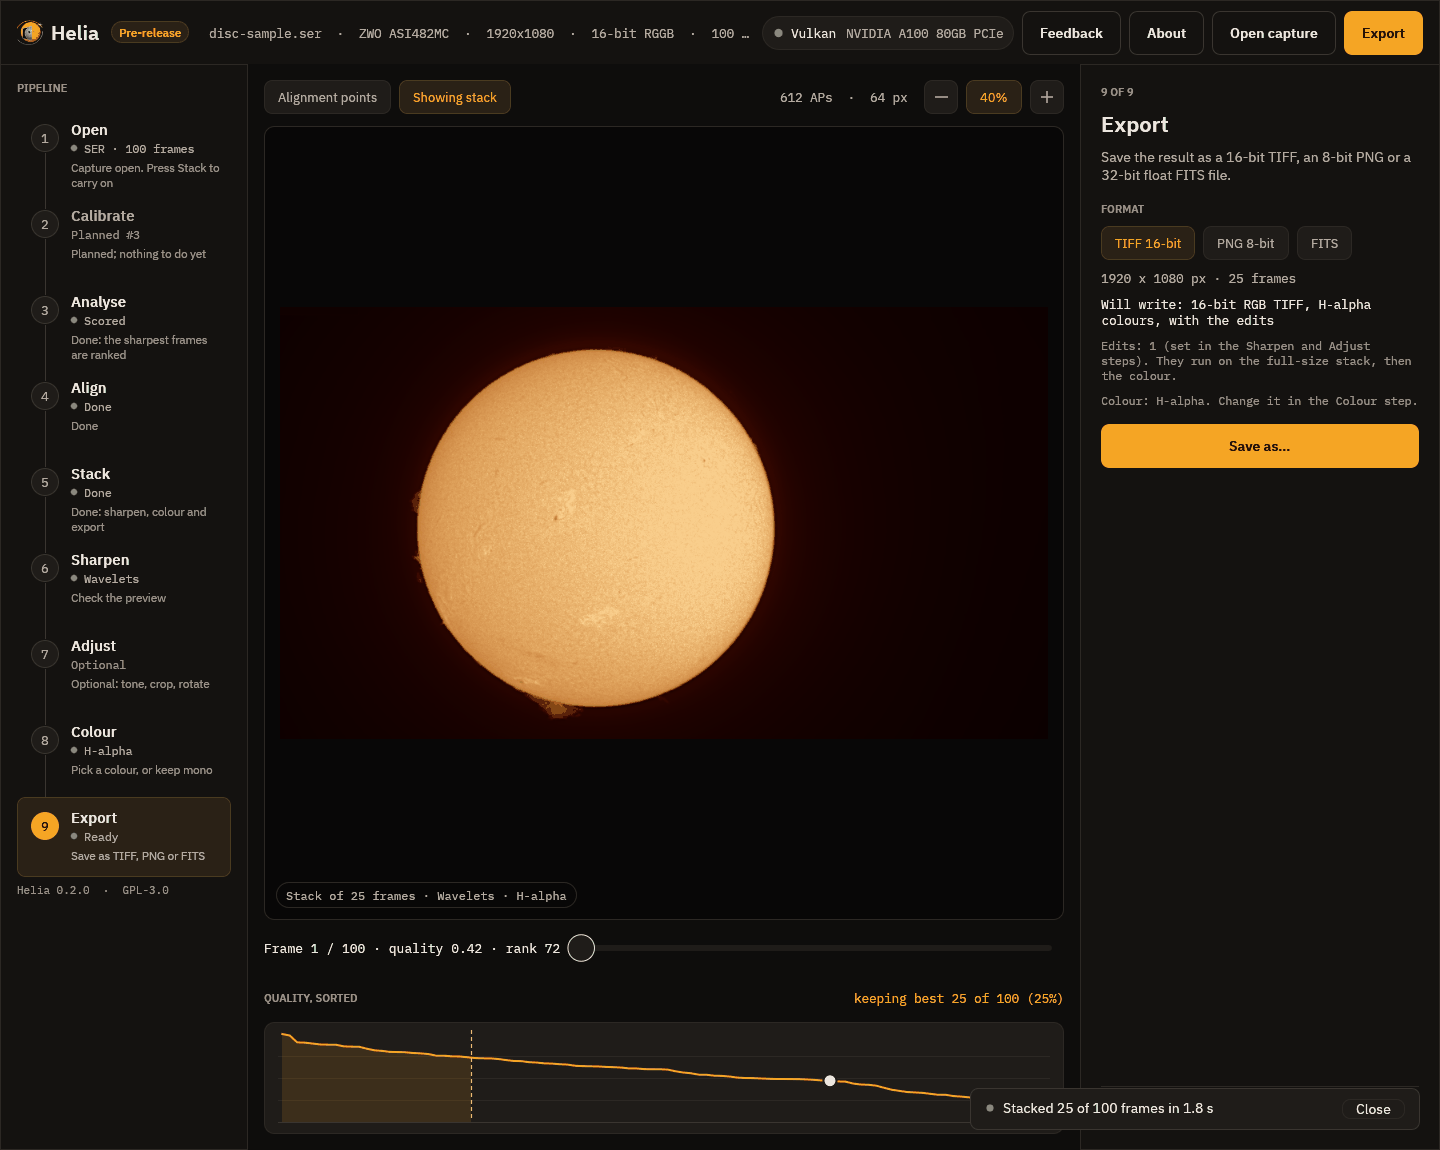Image resolution: width=1440 pixels, height=1150 pixels.
Task: Click 'keeping best 25 of 100' text
Action: (958, 999)
